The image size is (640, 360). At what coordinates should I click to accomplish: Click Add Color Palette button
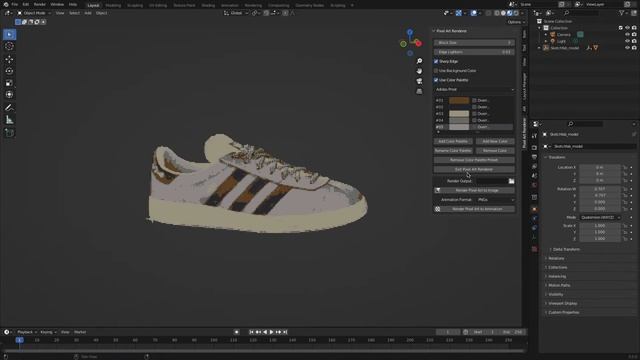click(x=453, y=141)
